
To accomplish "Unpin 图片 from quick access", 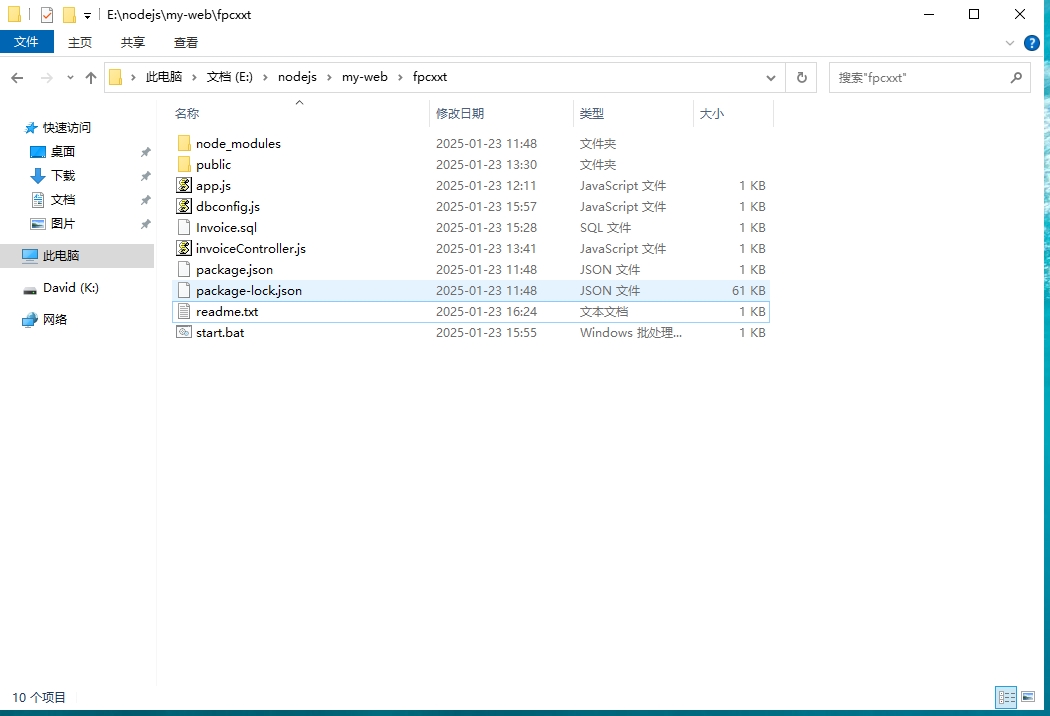I will 145,223.
